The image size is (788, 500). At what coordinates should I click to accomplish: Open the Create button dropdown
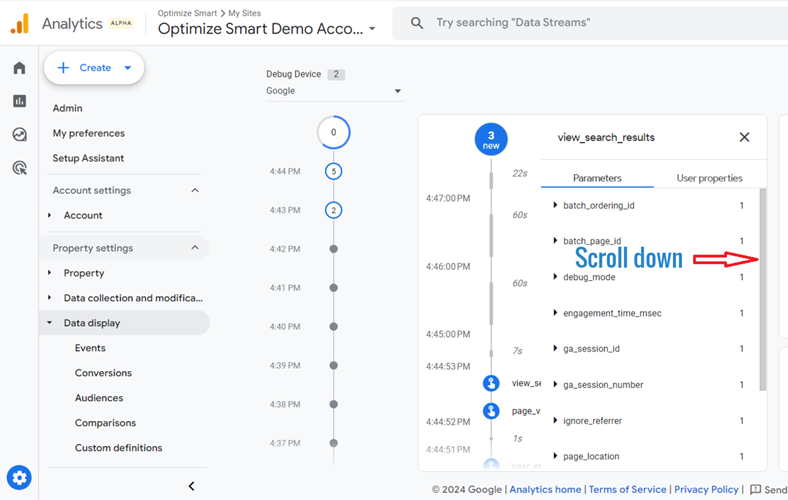pyautogui.click(x=128, y=68)
